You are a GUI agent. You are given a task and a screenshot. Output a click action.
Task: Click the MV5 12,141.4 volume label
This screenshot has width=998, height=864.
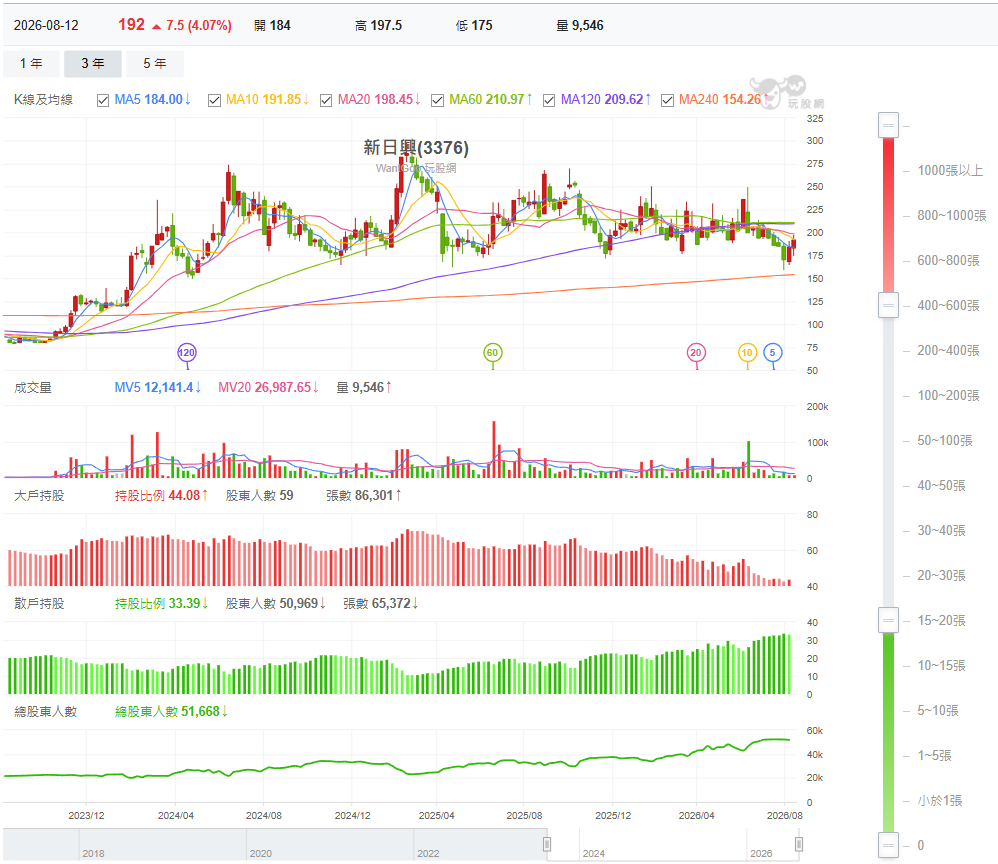pyautogui.click(x=158, y=388)
